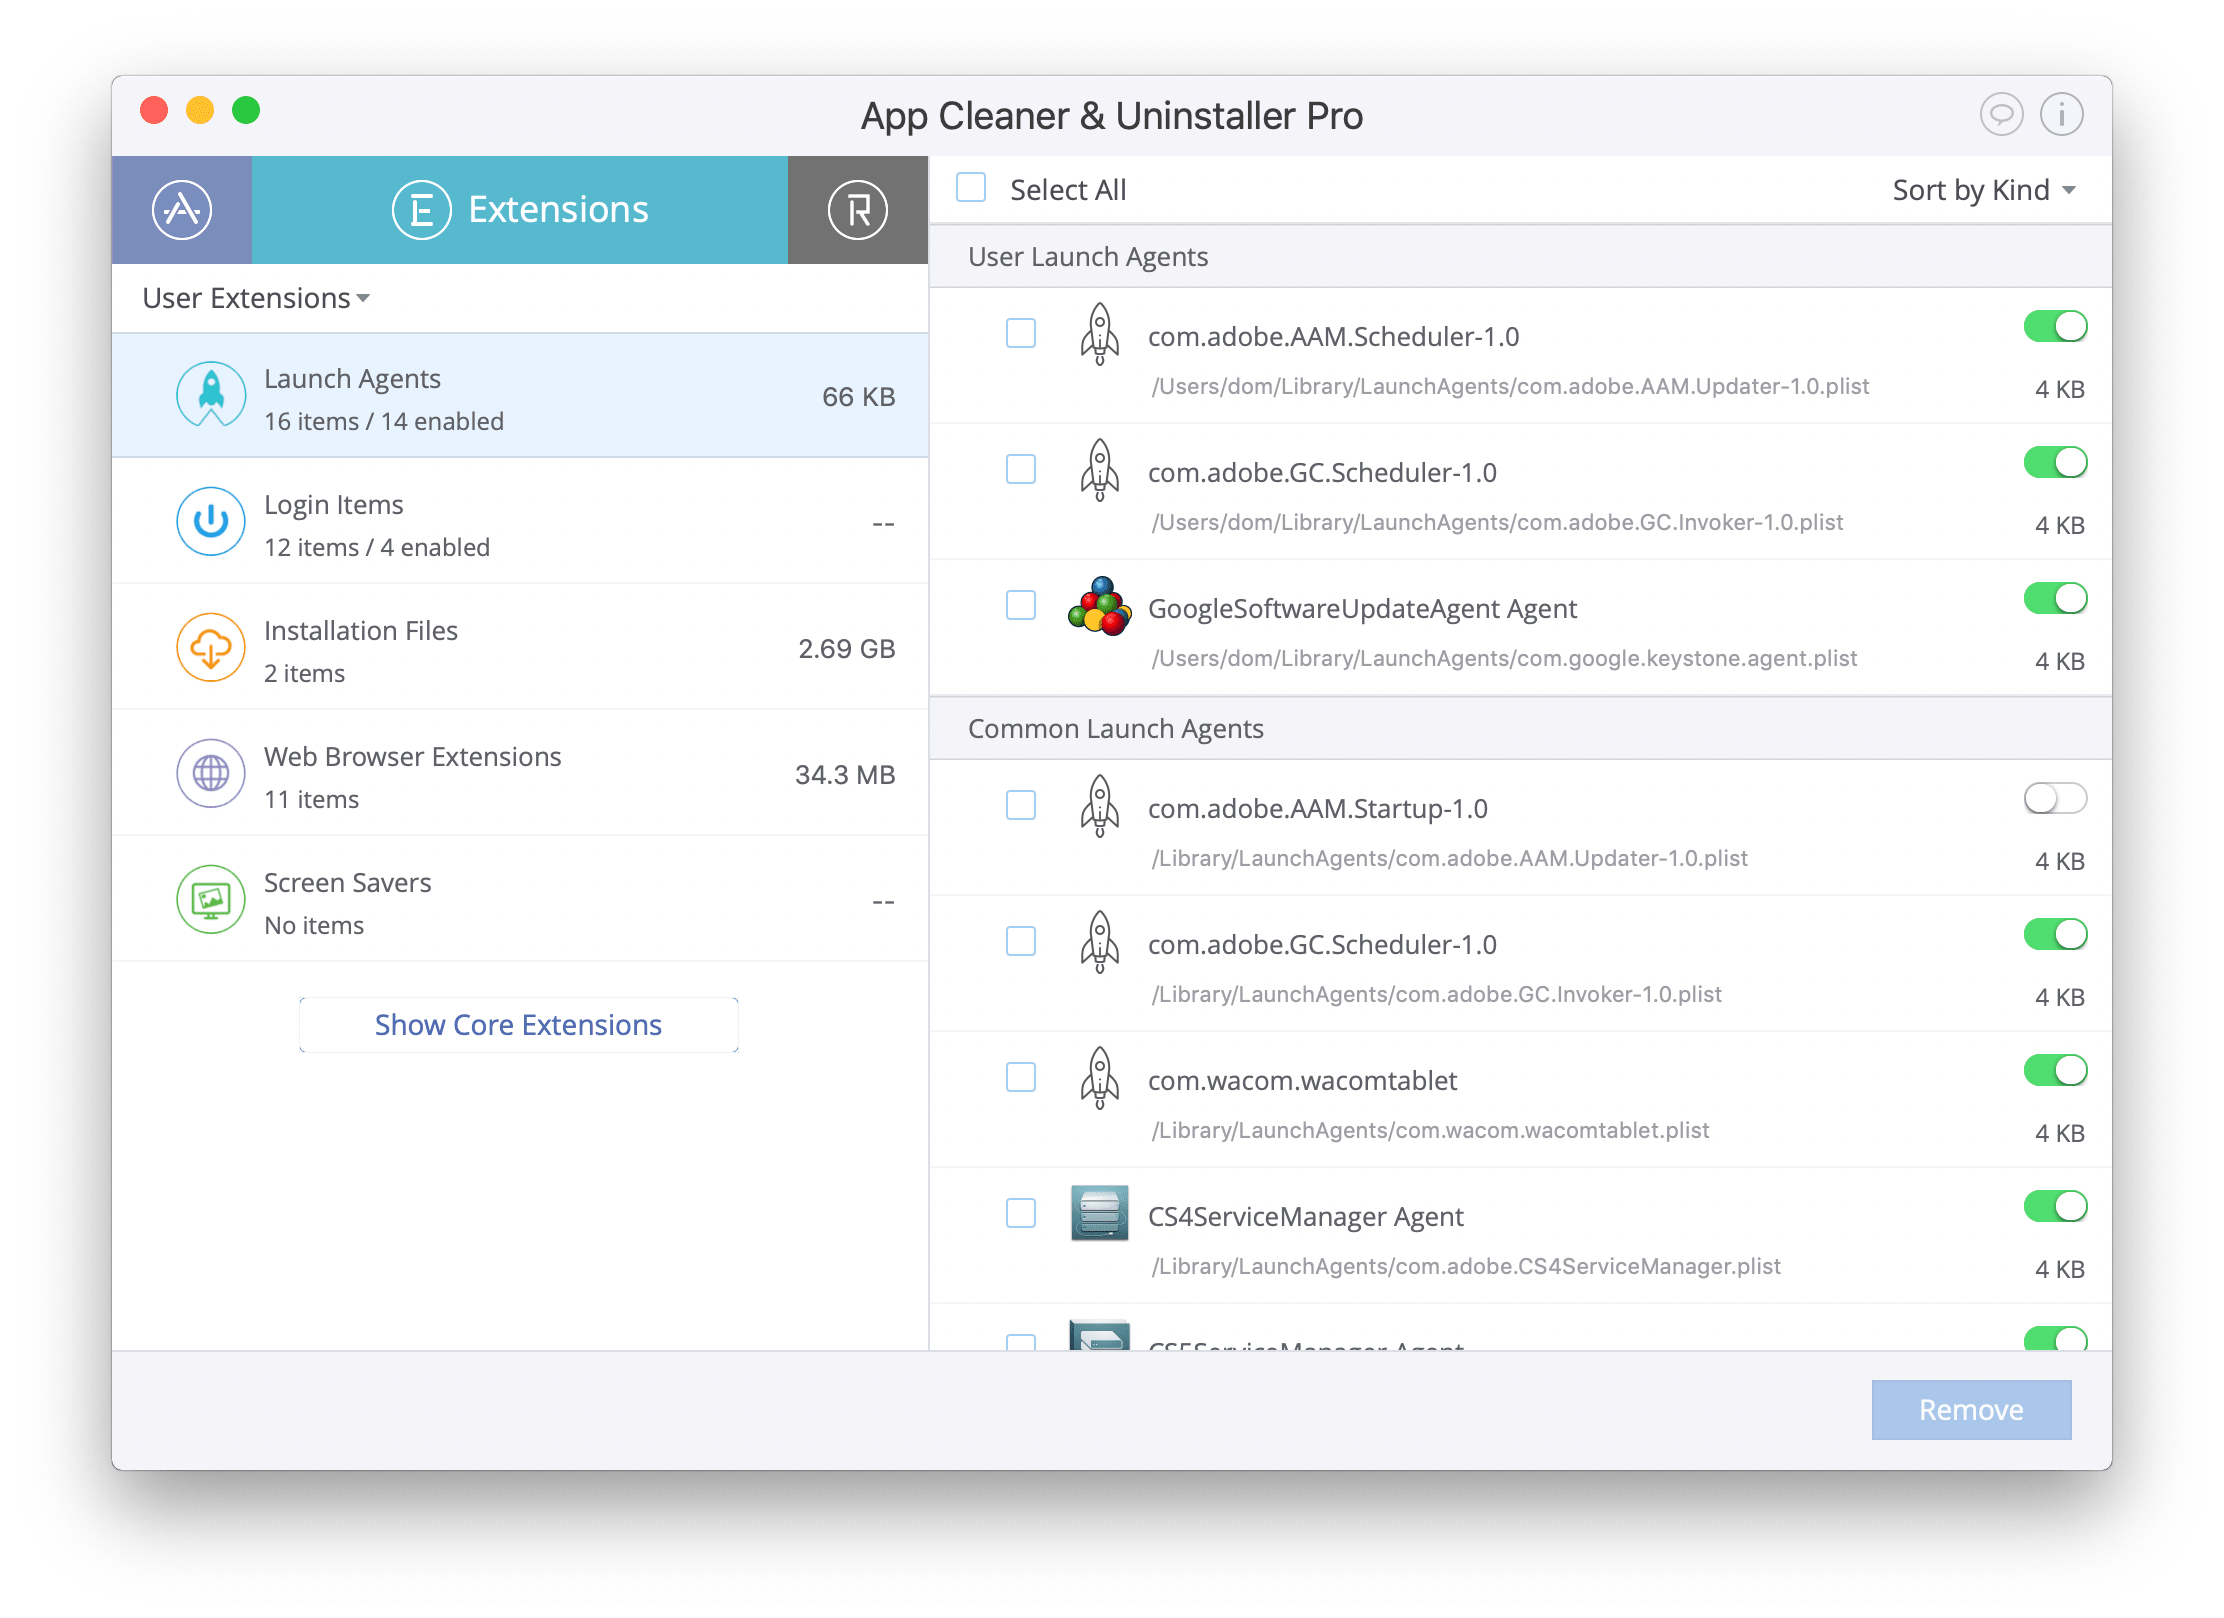2224x1618 pixels.
Task: Switch to the Extensions tab
Action: (x=518, y=209)
